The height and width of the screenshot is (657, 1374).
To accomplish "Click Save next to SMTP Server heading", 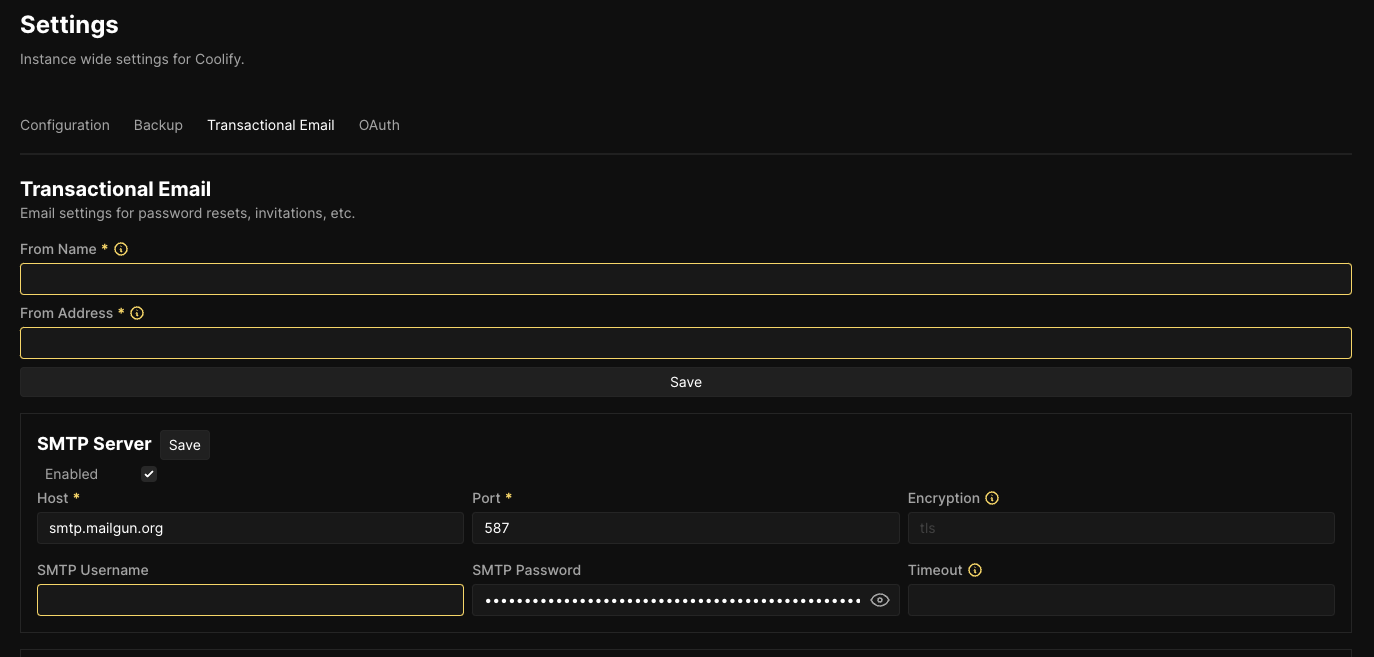I will click(184, 445).
